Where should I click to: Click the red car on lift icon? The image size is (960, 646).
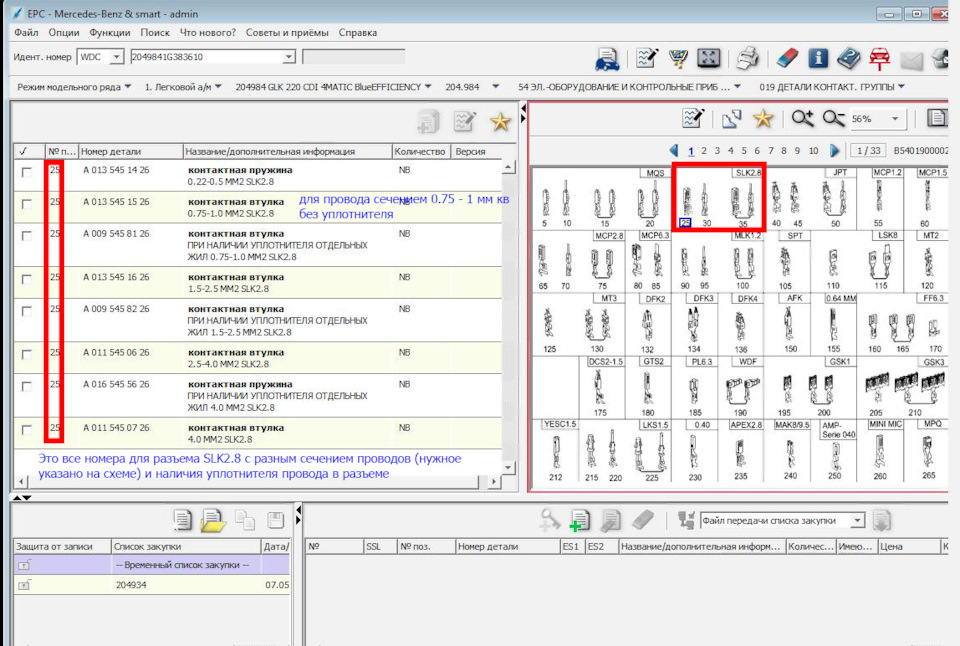coord(880,58)
